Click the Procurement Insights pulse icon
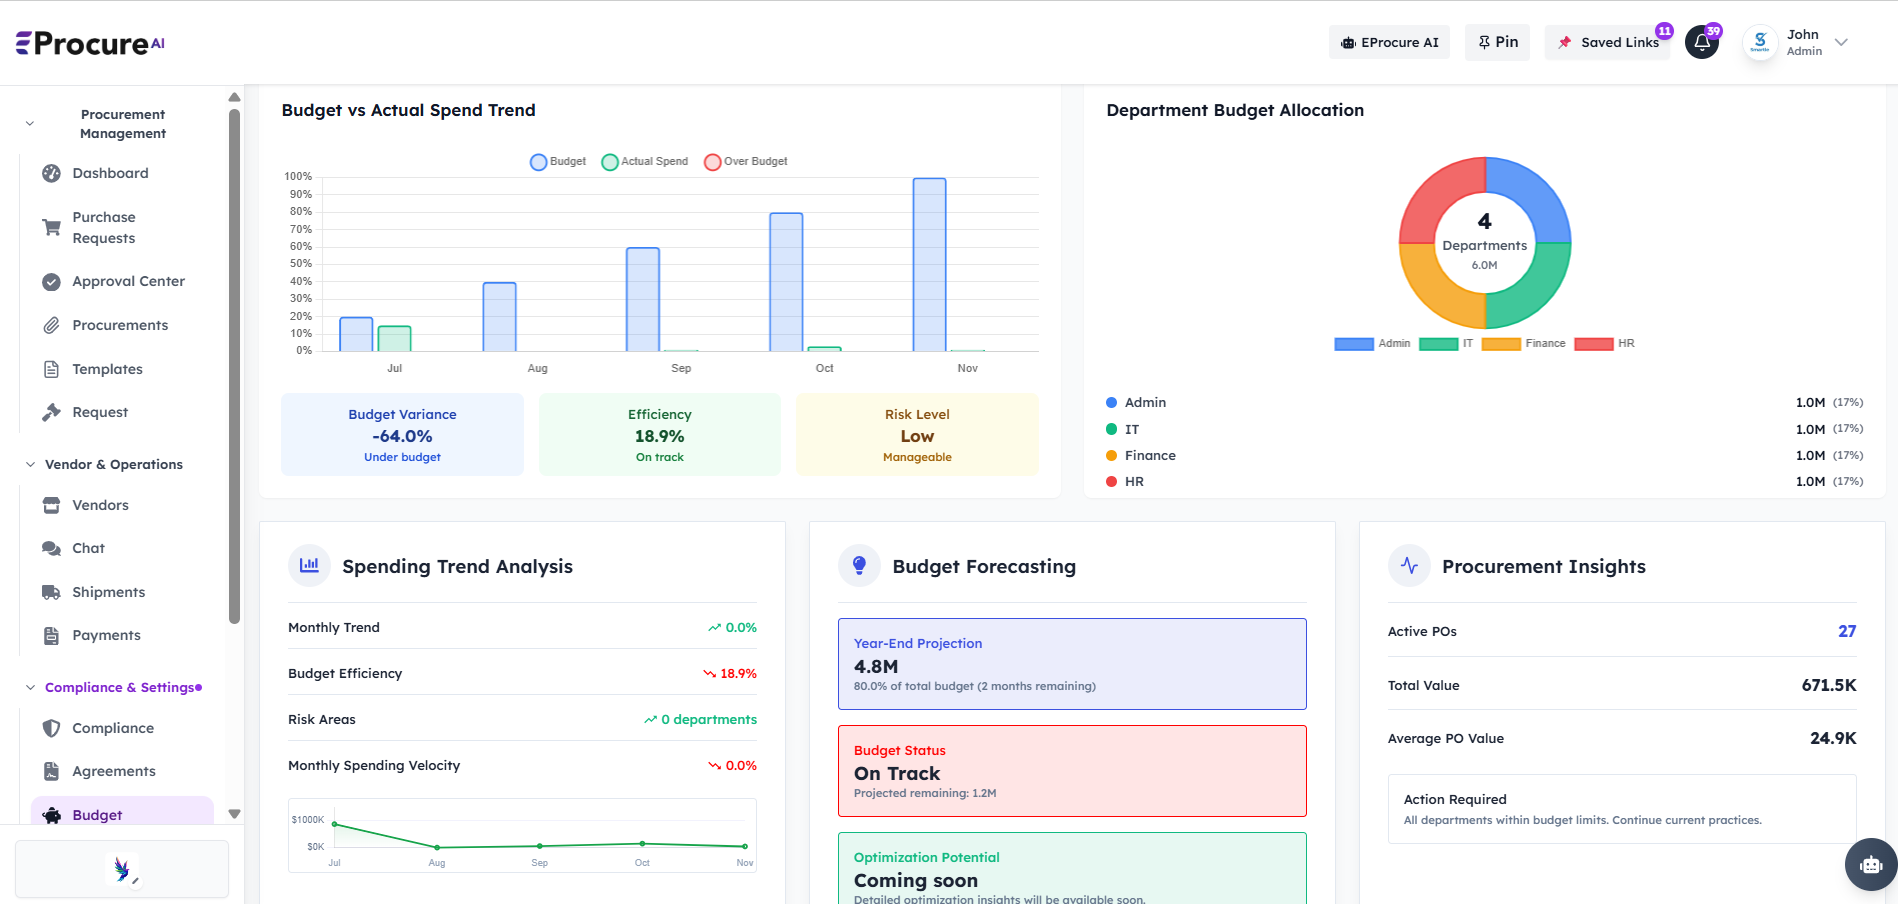 pyautogui.click(x=1409, y=565)
